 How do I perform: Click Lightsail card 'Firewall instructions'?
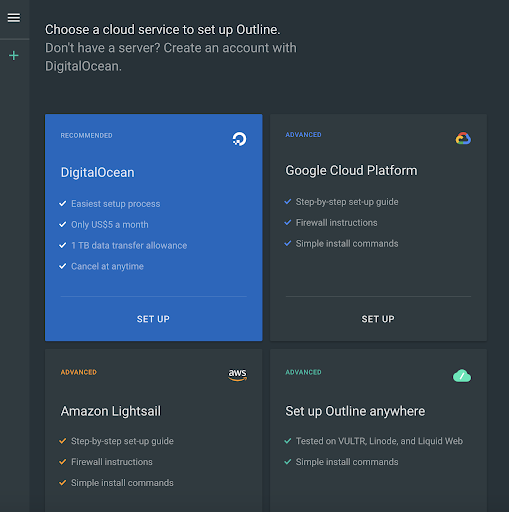(112, 462)
